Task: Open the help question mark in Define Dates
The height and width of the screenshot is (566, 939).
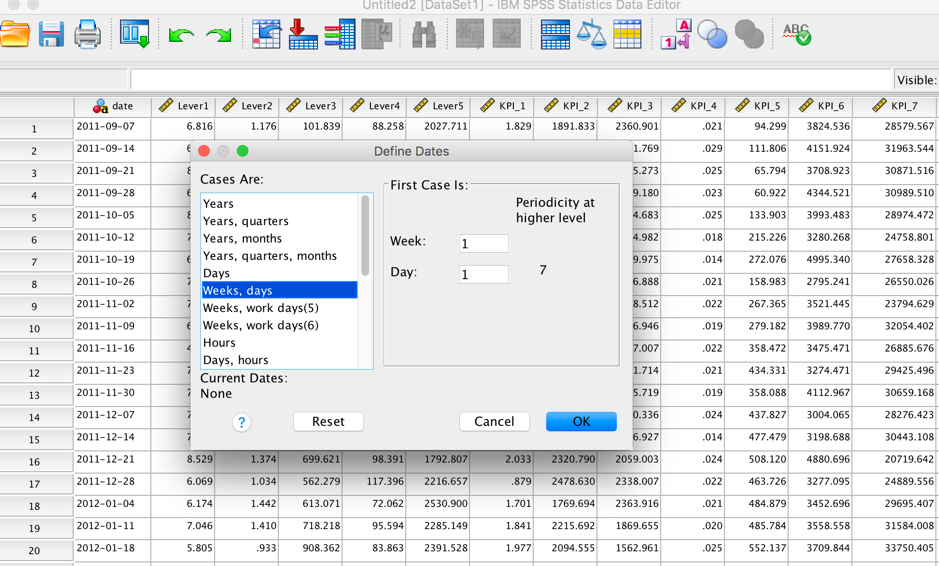Action: [x=241, y=422]
